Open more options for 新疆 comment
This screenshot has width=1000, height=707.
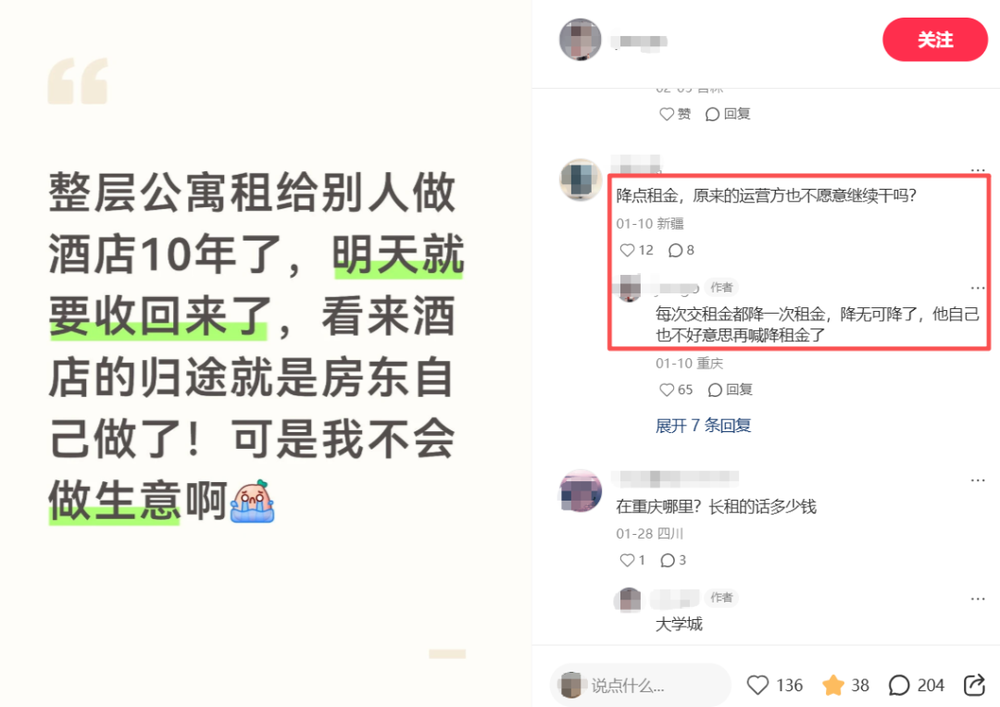click(x=978, y=170)
